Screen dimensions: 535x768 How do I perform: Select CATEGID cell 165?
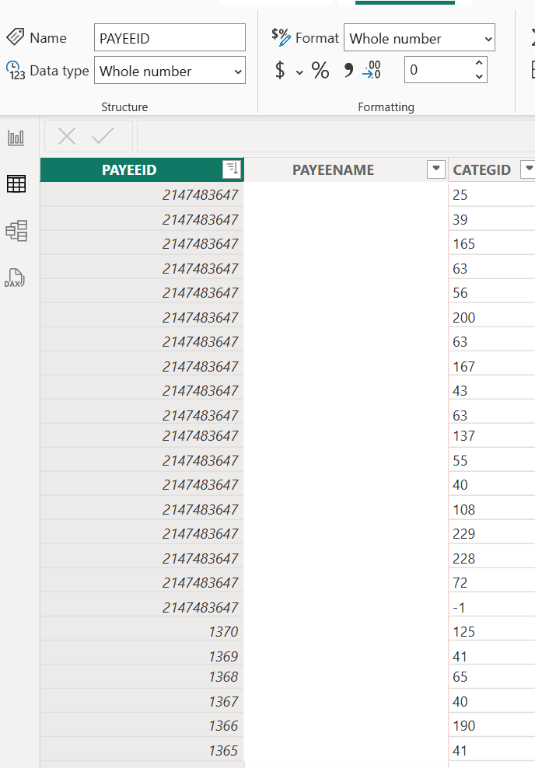491,243
